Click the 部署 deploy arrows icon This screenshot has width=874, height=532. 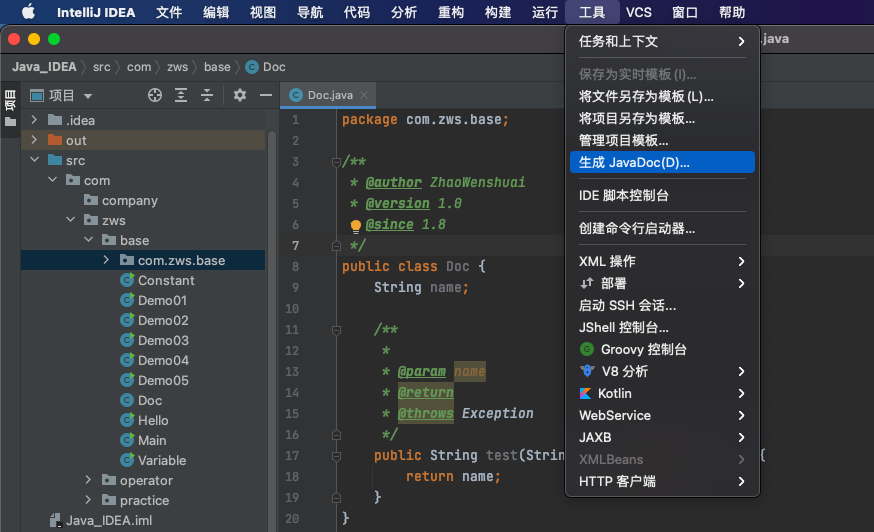pos(586,283)
